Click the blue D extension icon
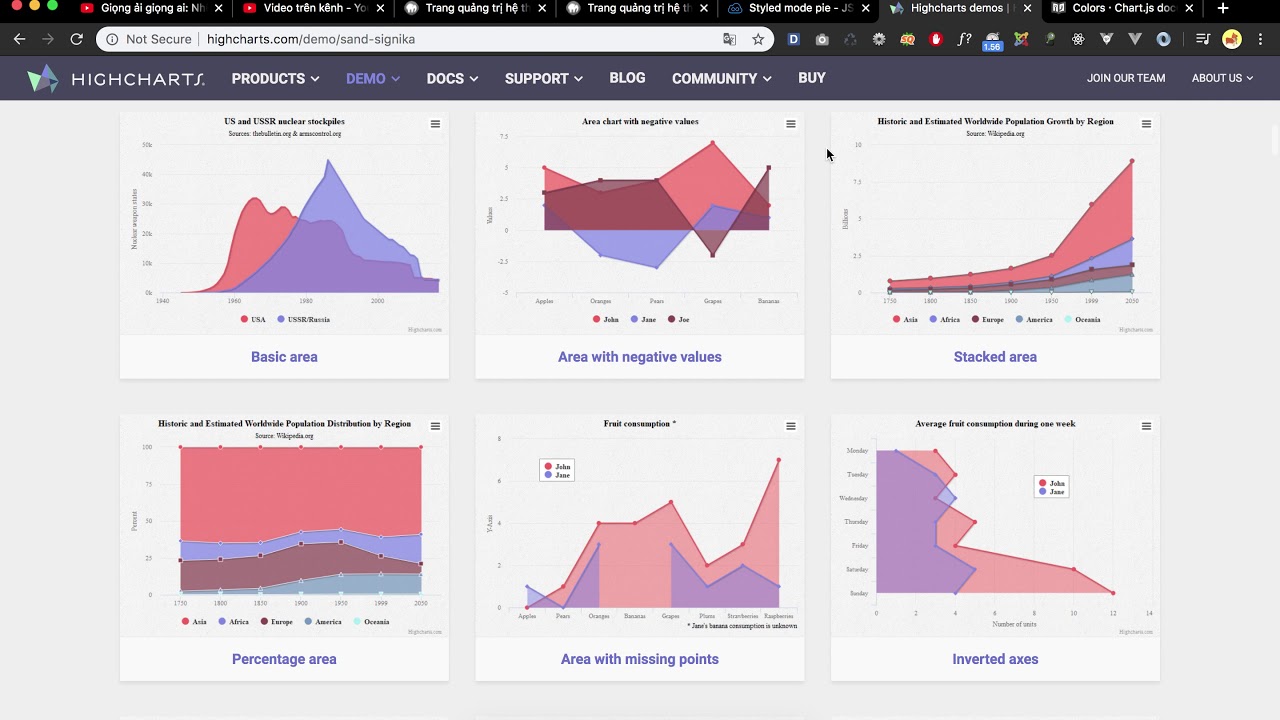1280x720 pixels. click(794, 39)
